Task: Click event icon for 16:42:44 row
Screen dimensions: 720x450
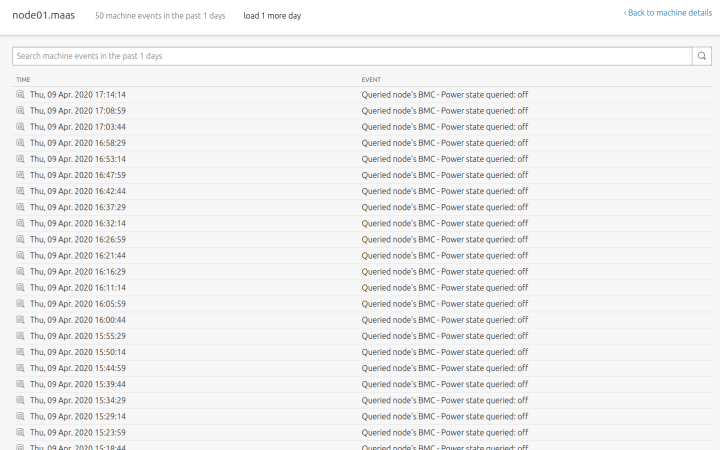Action: [x=20, y=191]
